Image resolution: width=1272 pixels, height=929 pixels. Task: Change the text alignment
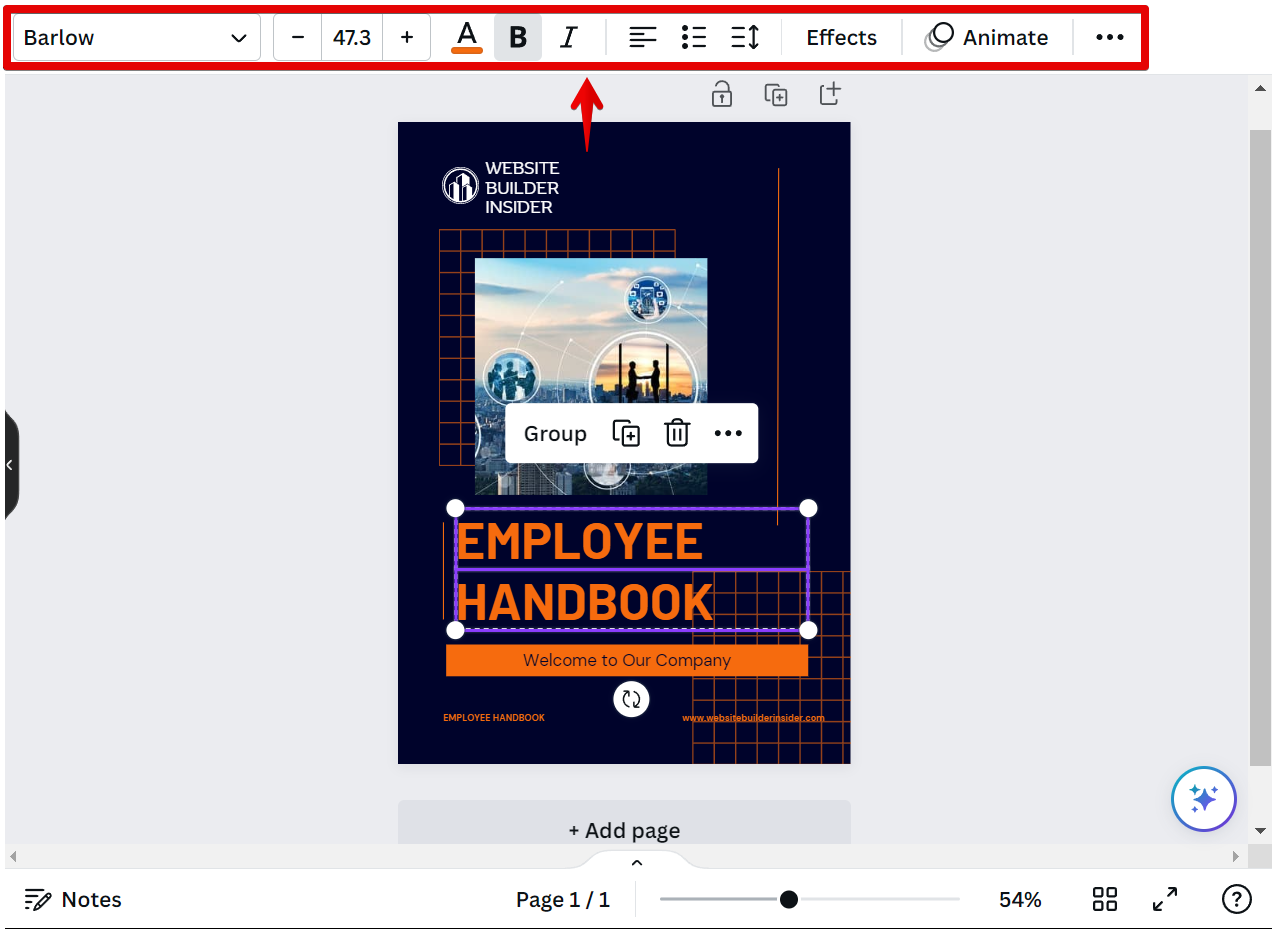click(643, 38)
